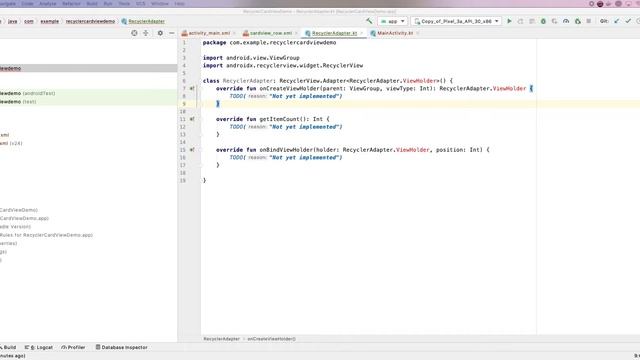Screen dimensions: 640x360
Task: Open the Build menu
Action: point(92,4)
